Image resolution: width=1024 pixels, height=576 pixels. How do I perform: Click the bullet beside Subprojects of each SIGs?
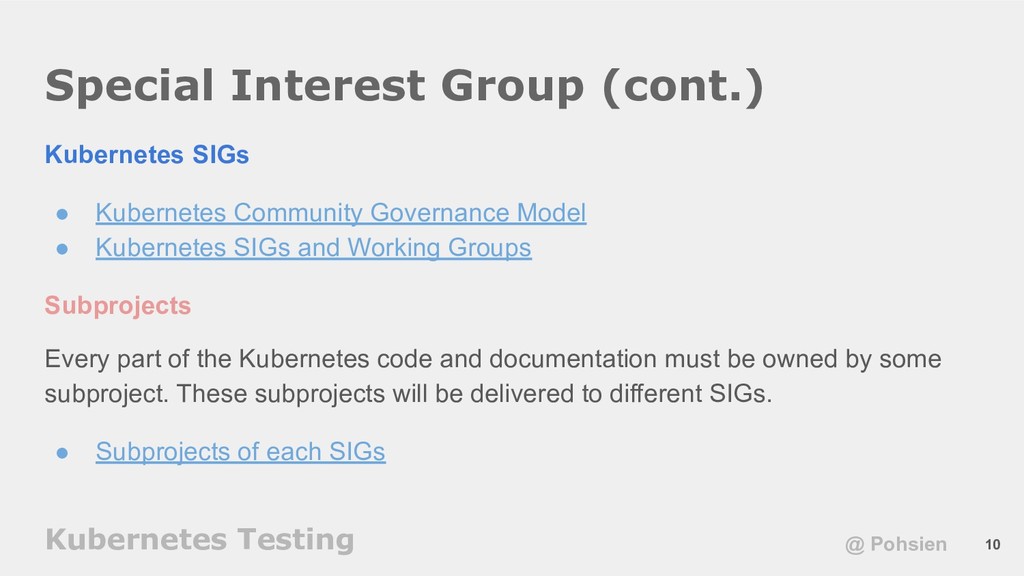pyautogui.click(x=63, y=453)
